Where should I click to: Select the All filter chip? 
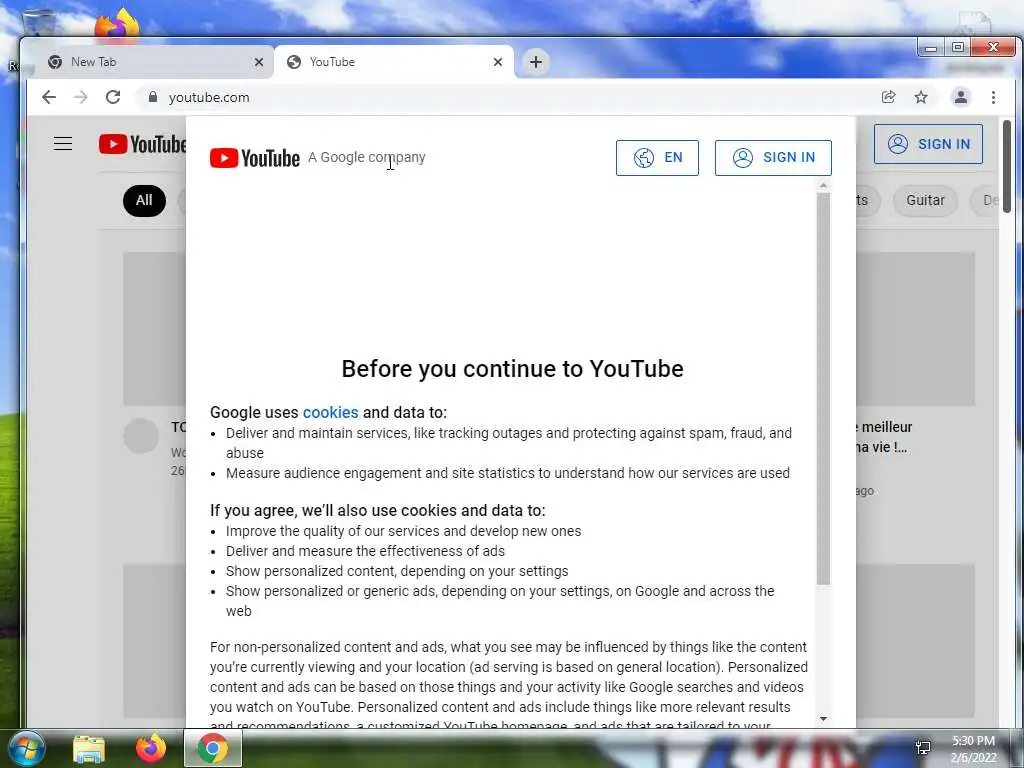[x=144, y=200]
